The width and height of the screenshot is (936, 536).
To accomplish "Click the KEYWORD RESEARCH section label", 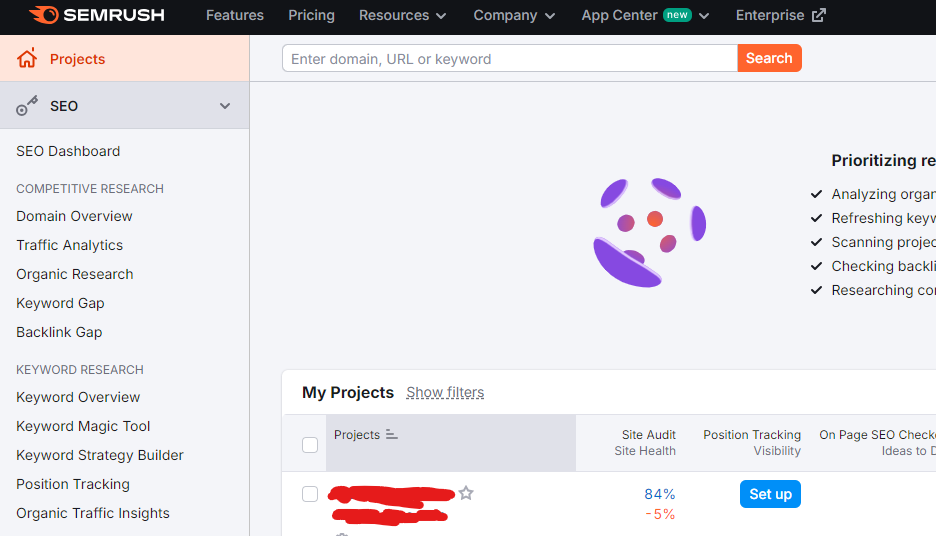I will click(80, 369).
